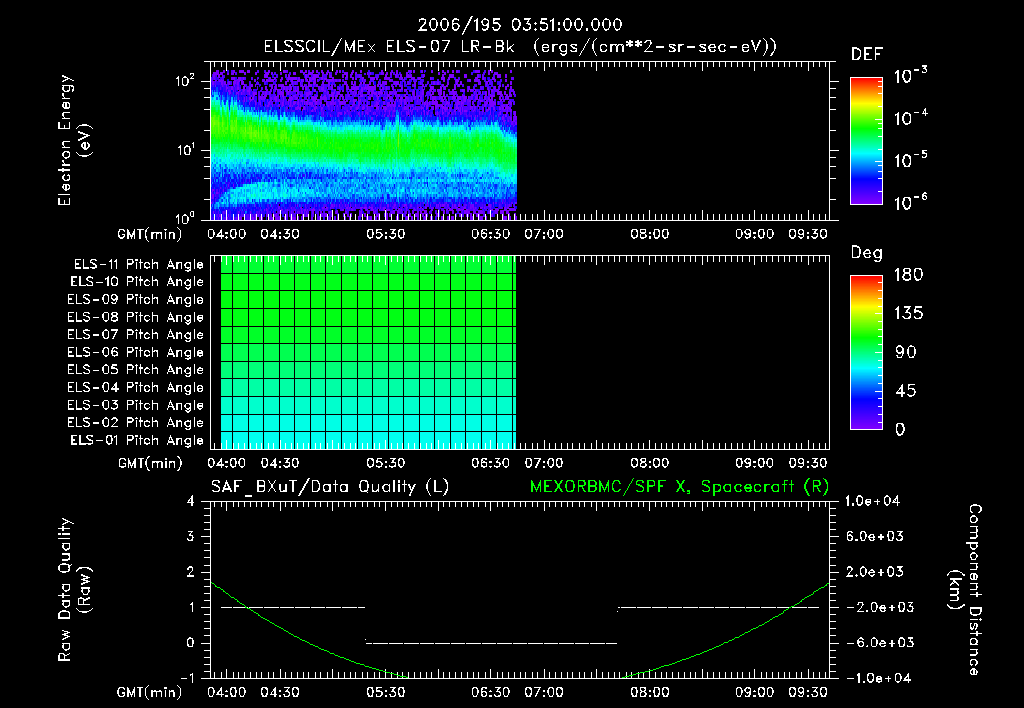Click the 04:00 tick on the spectrogram time axis

coord(227,234)
